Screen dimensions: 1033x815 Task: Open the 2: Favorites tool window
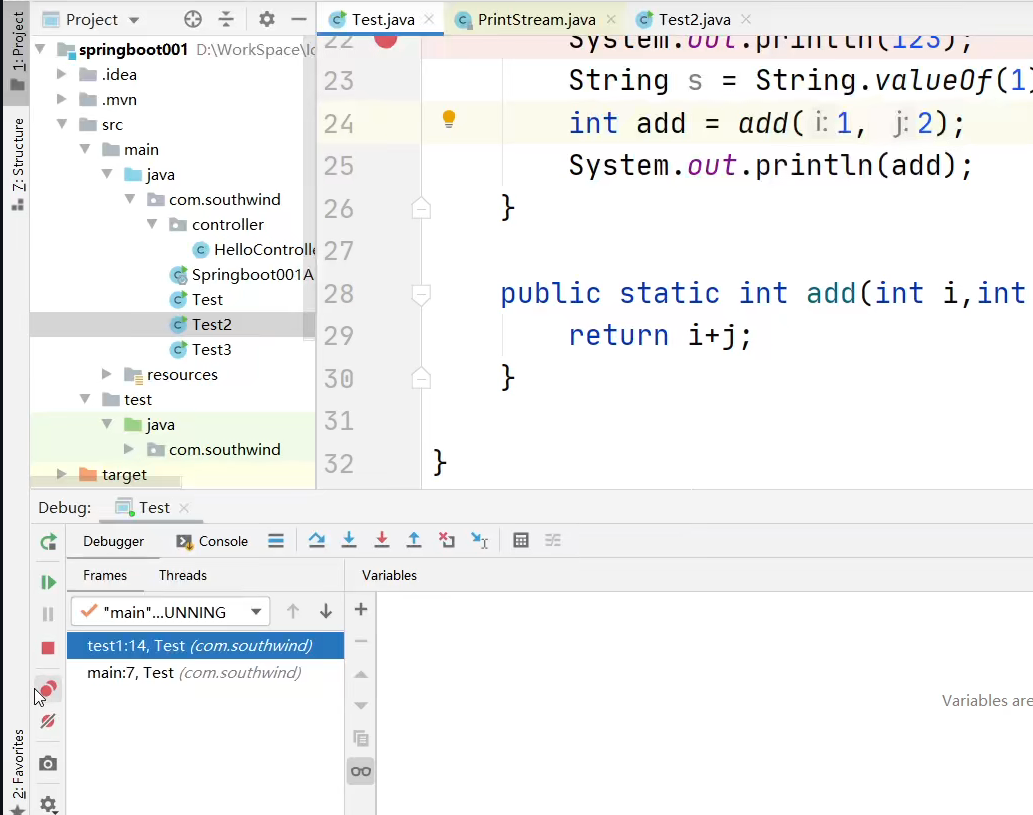(17, 772)
